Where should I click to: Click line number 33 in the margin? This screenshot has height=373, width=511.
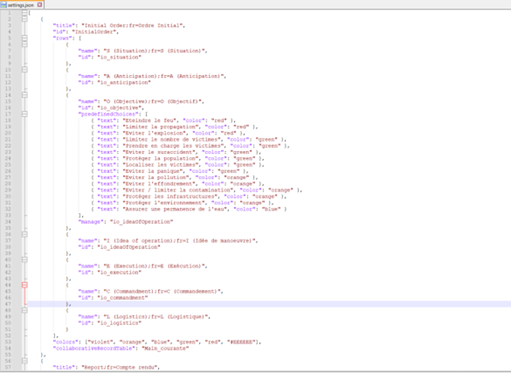pos(8,215)
